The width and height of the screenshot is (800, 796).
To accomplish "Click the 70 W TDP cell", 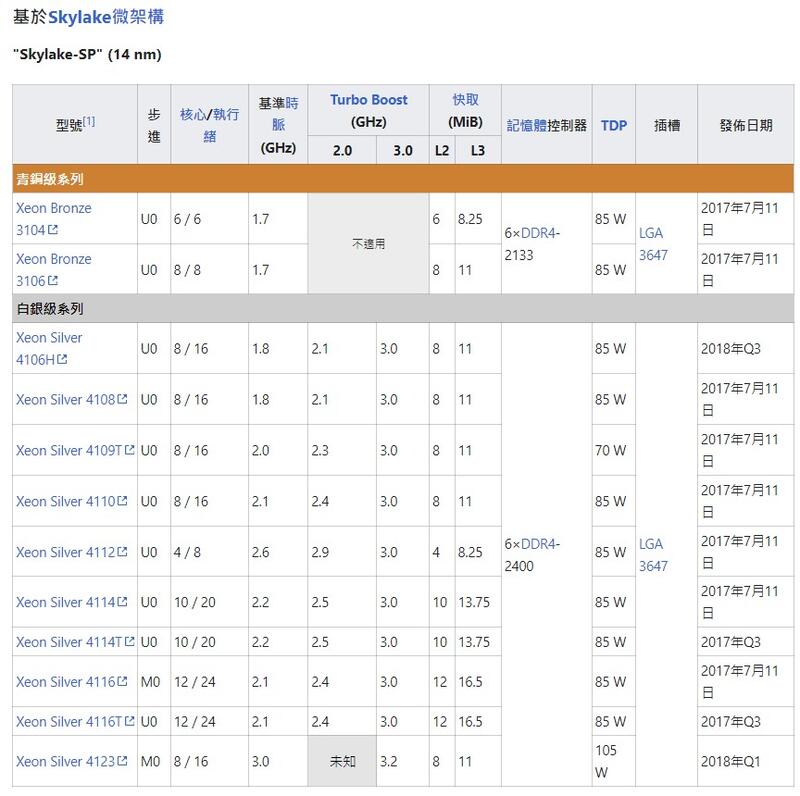I will (x=614, y=451).
